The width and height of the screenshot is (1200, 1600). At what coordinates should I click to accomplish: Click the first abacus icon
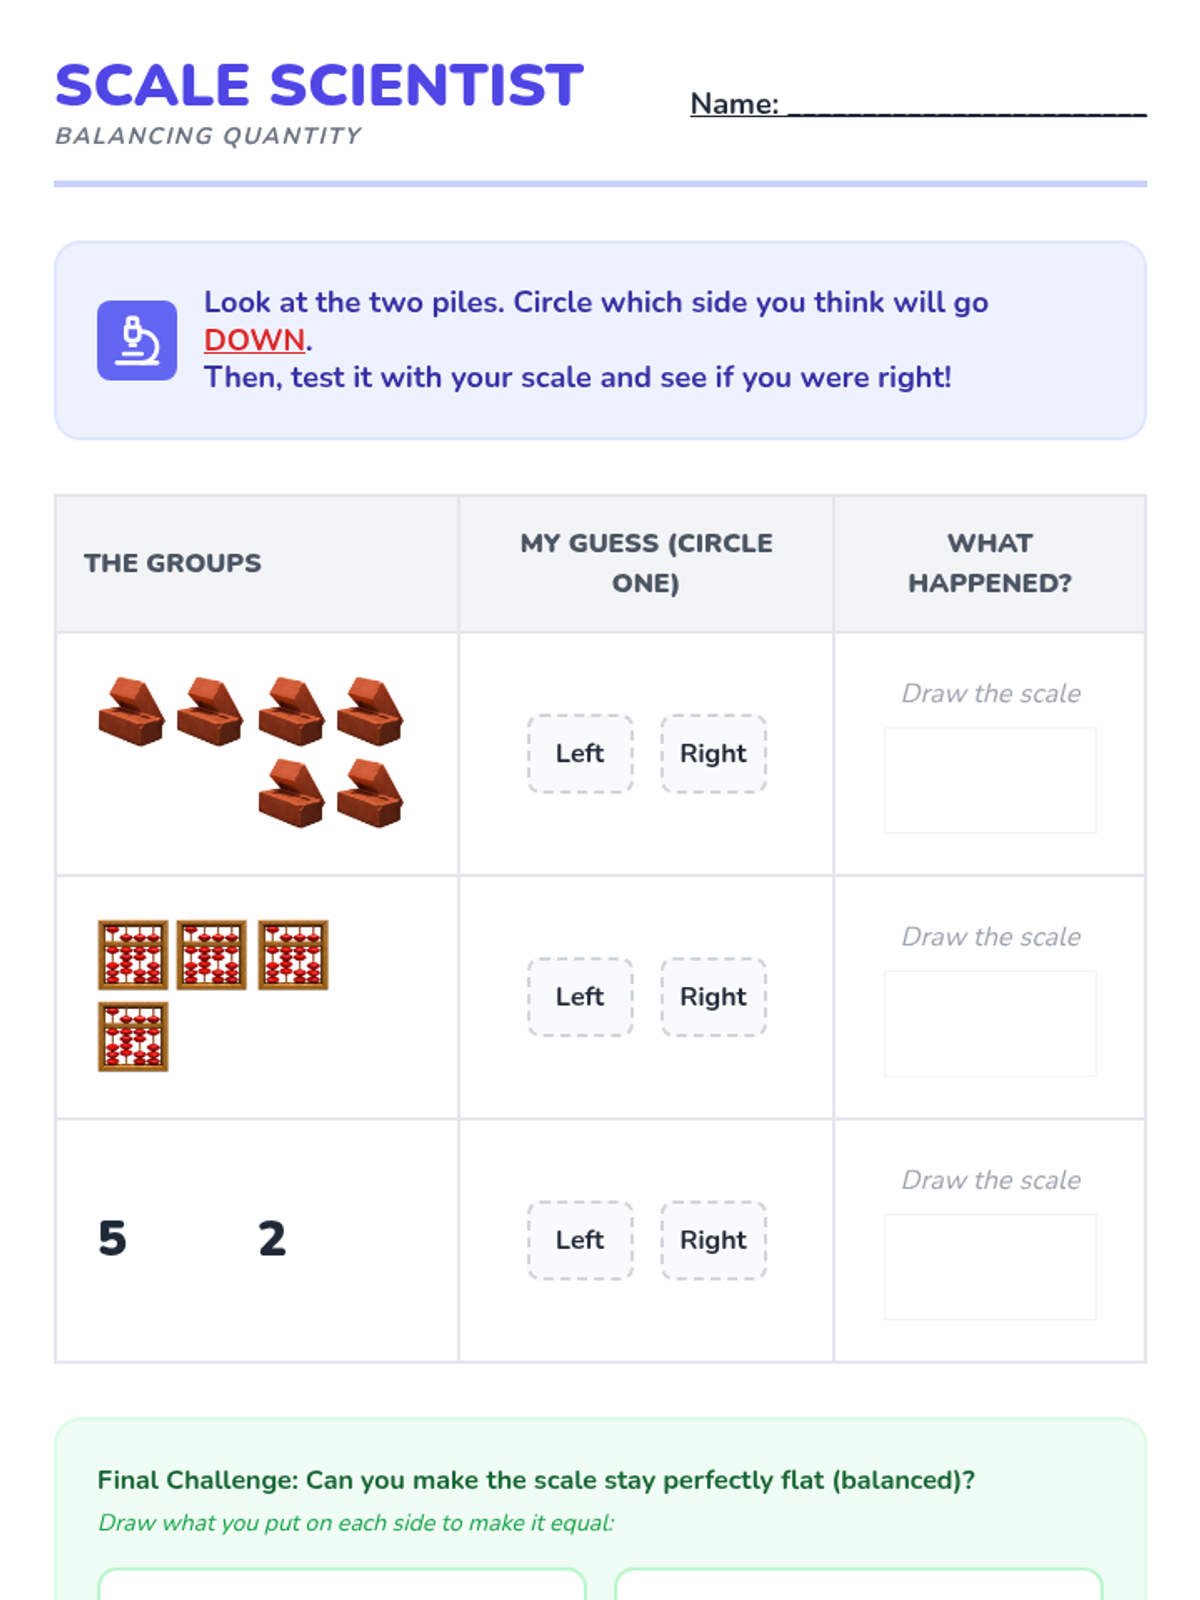pyautogui.click(x=133, y=955)
